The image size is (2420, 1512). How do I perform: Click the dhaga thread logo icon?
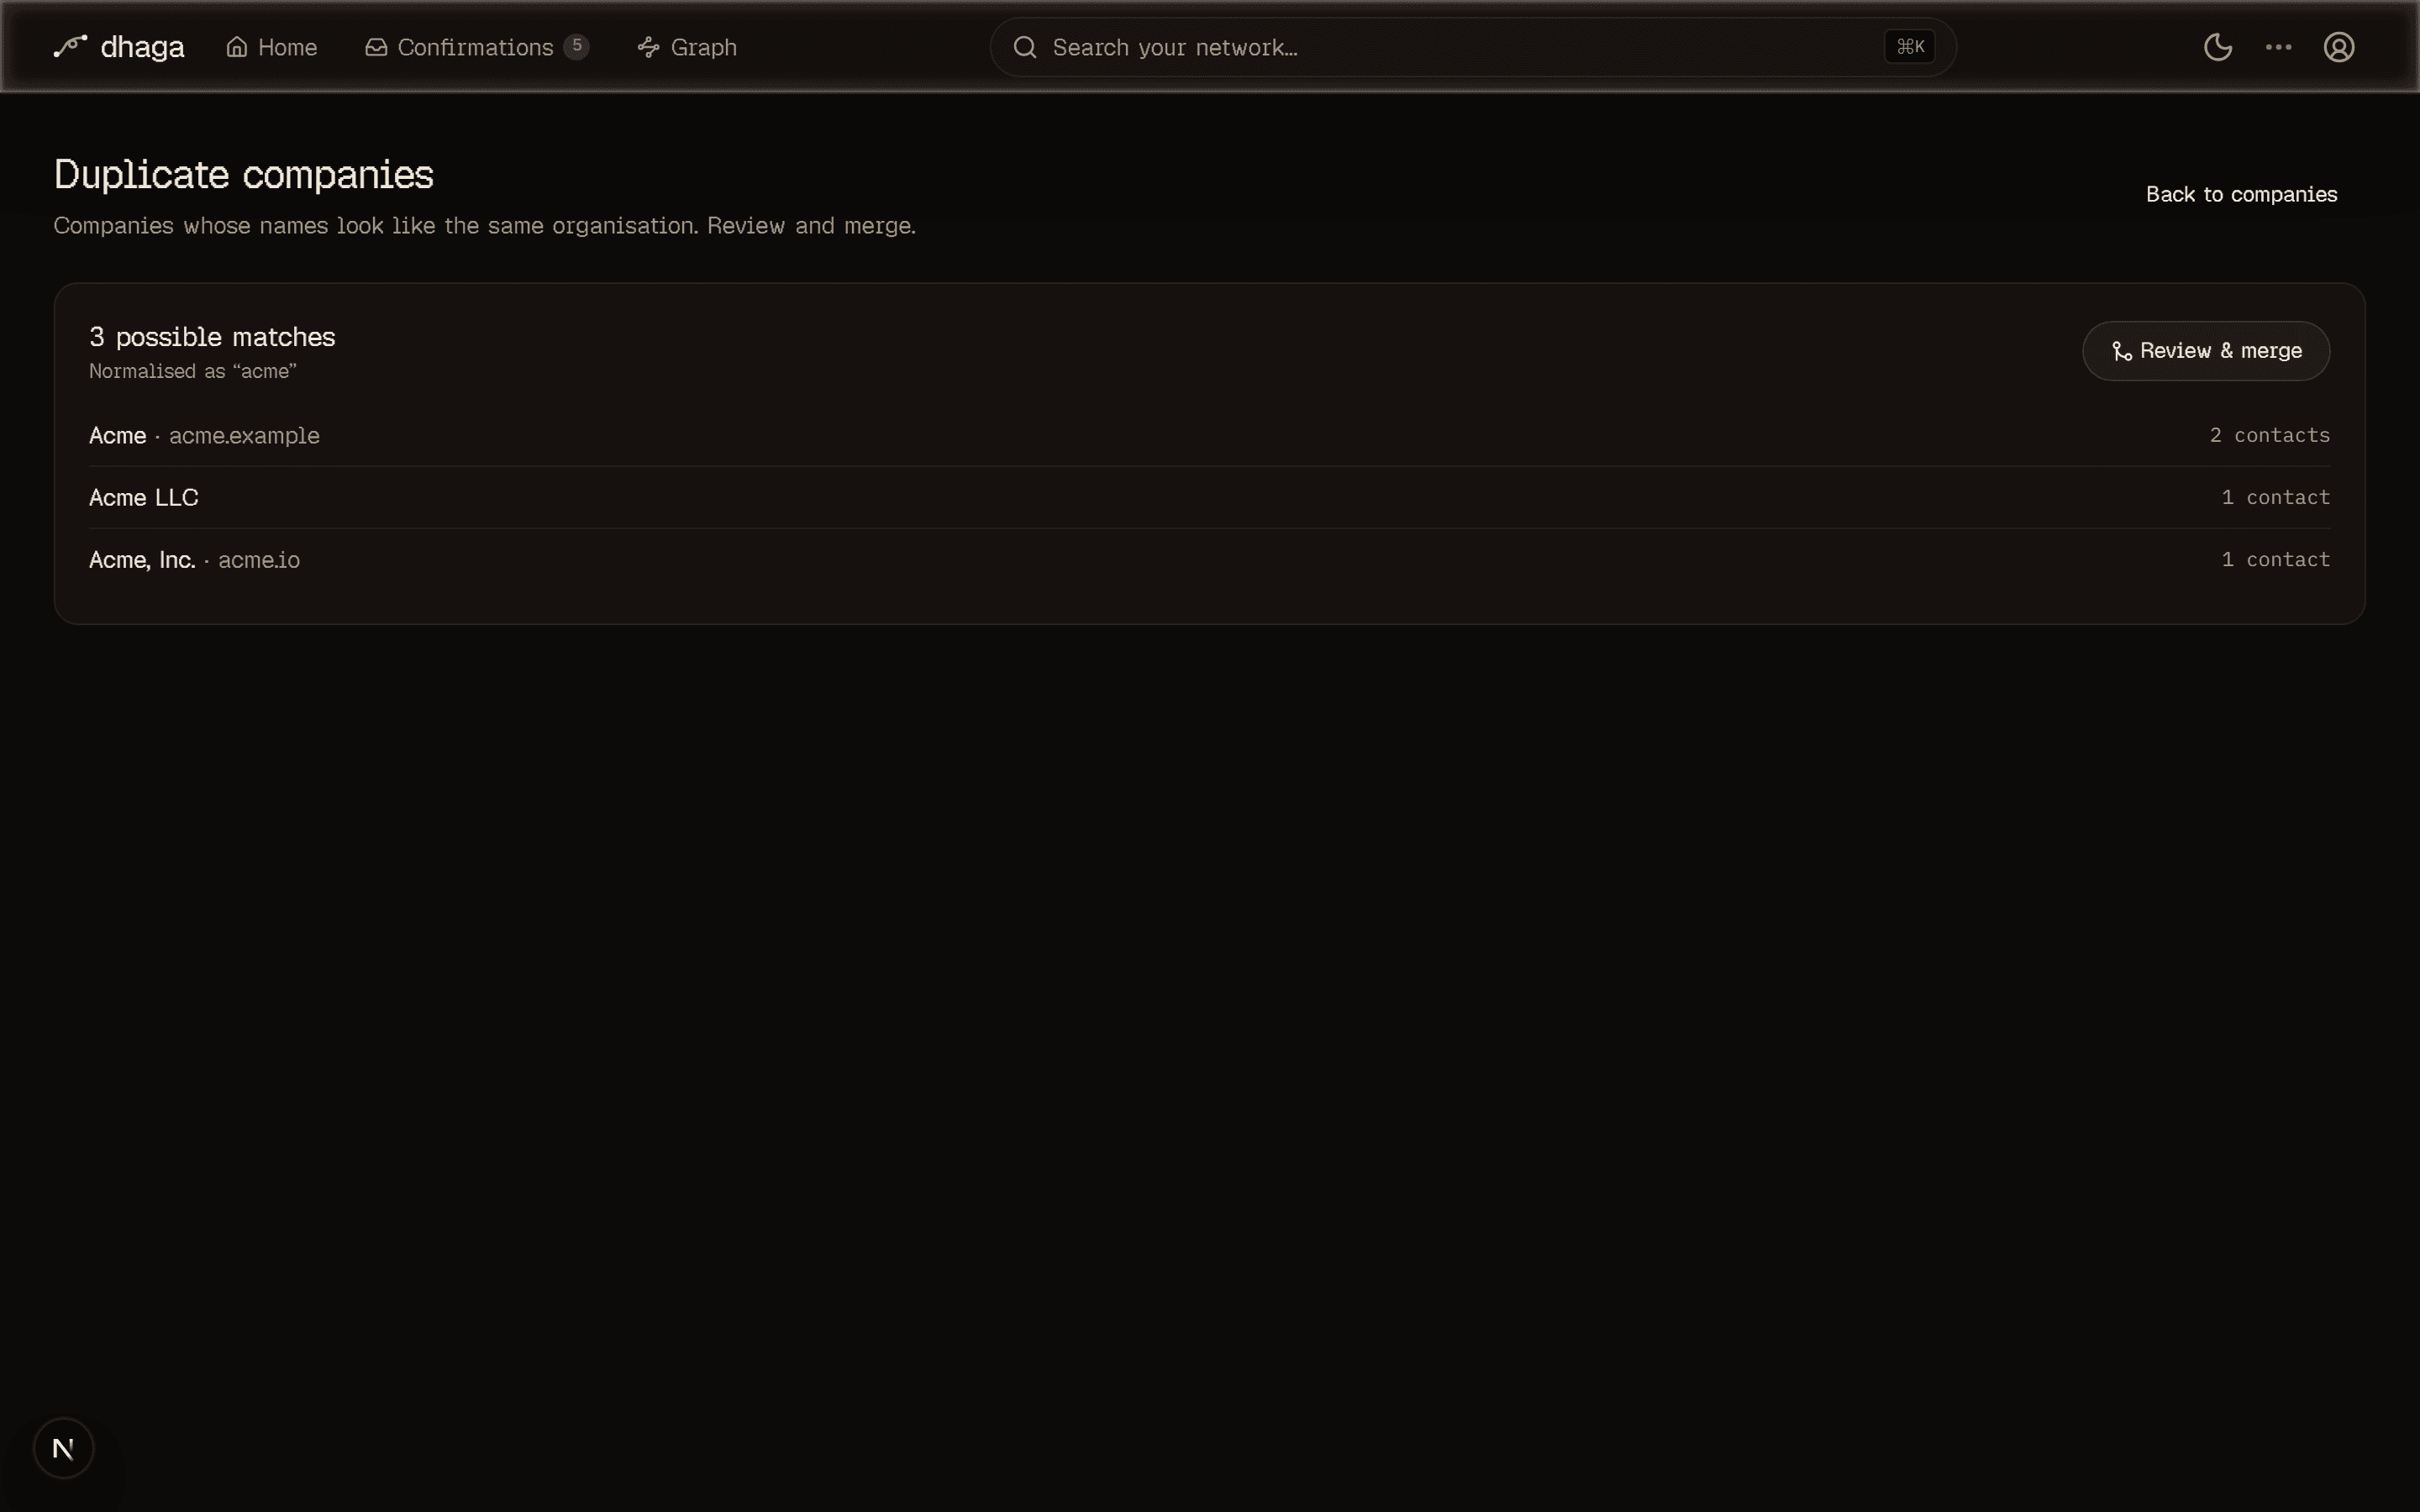[x=70, y=46]
